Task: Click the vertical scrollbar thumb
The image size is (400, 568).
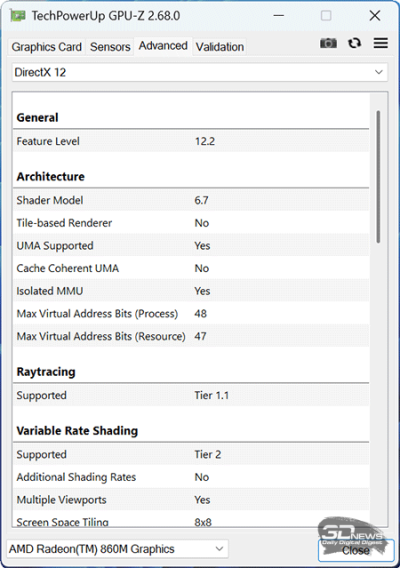Action: pyautogui.click(x=378, y=177)
